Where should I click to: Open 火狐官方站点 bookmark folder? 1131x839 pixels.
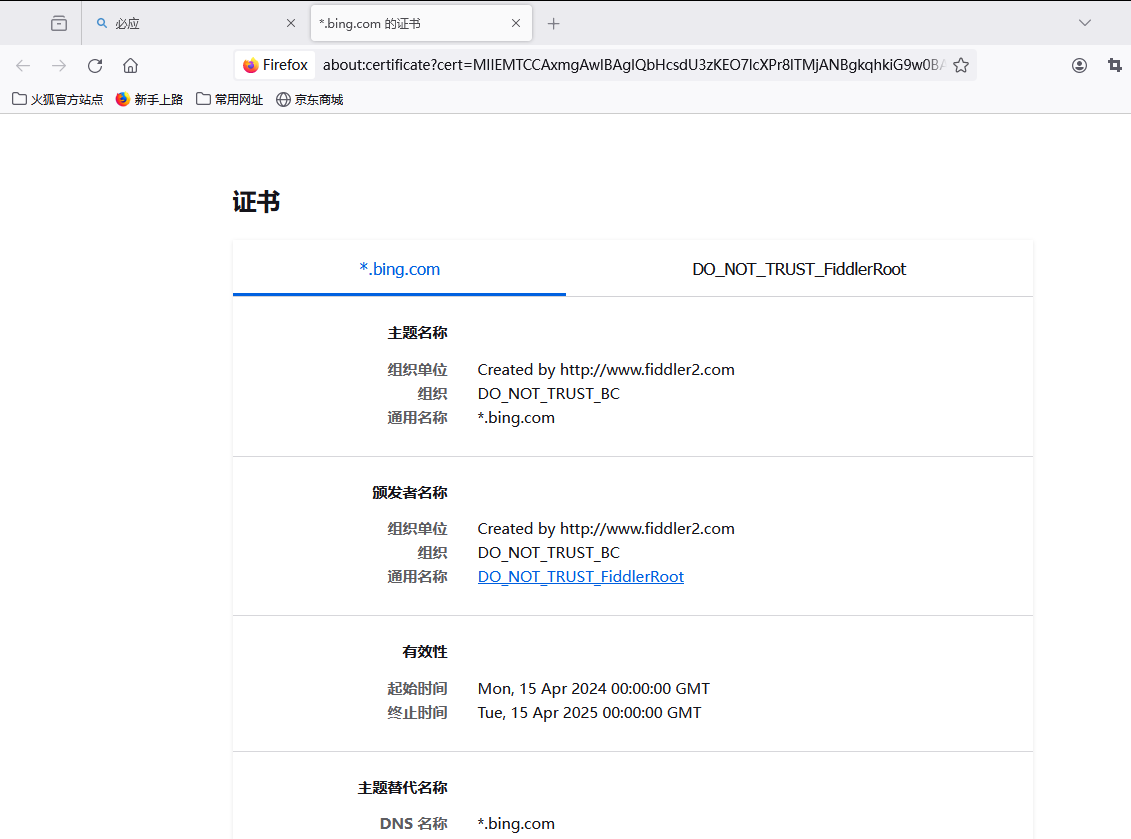click(x=58, y=100)
